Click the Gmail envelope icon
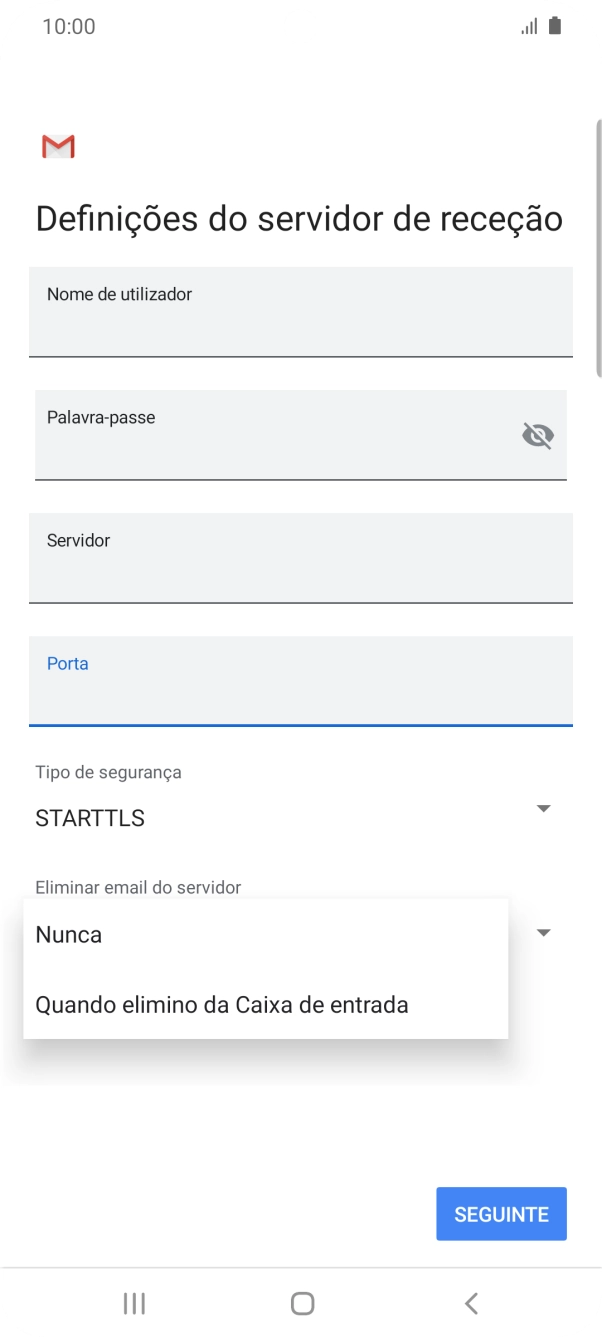This screenshot has width=602, height=1337. [57, 146]
